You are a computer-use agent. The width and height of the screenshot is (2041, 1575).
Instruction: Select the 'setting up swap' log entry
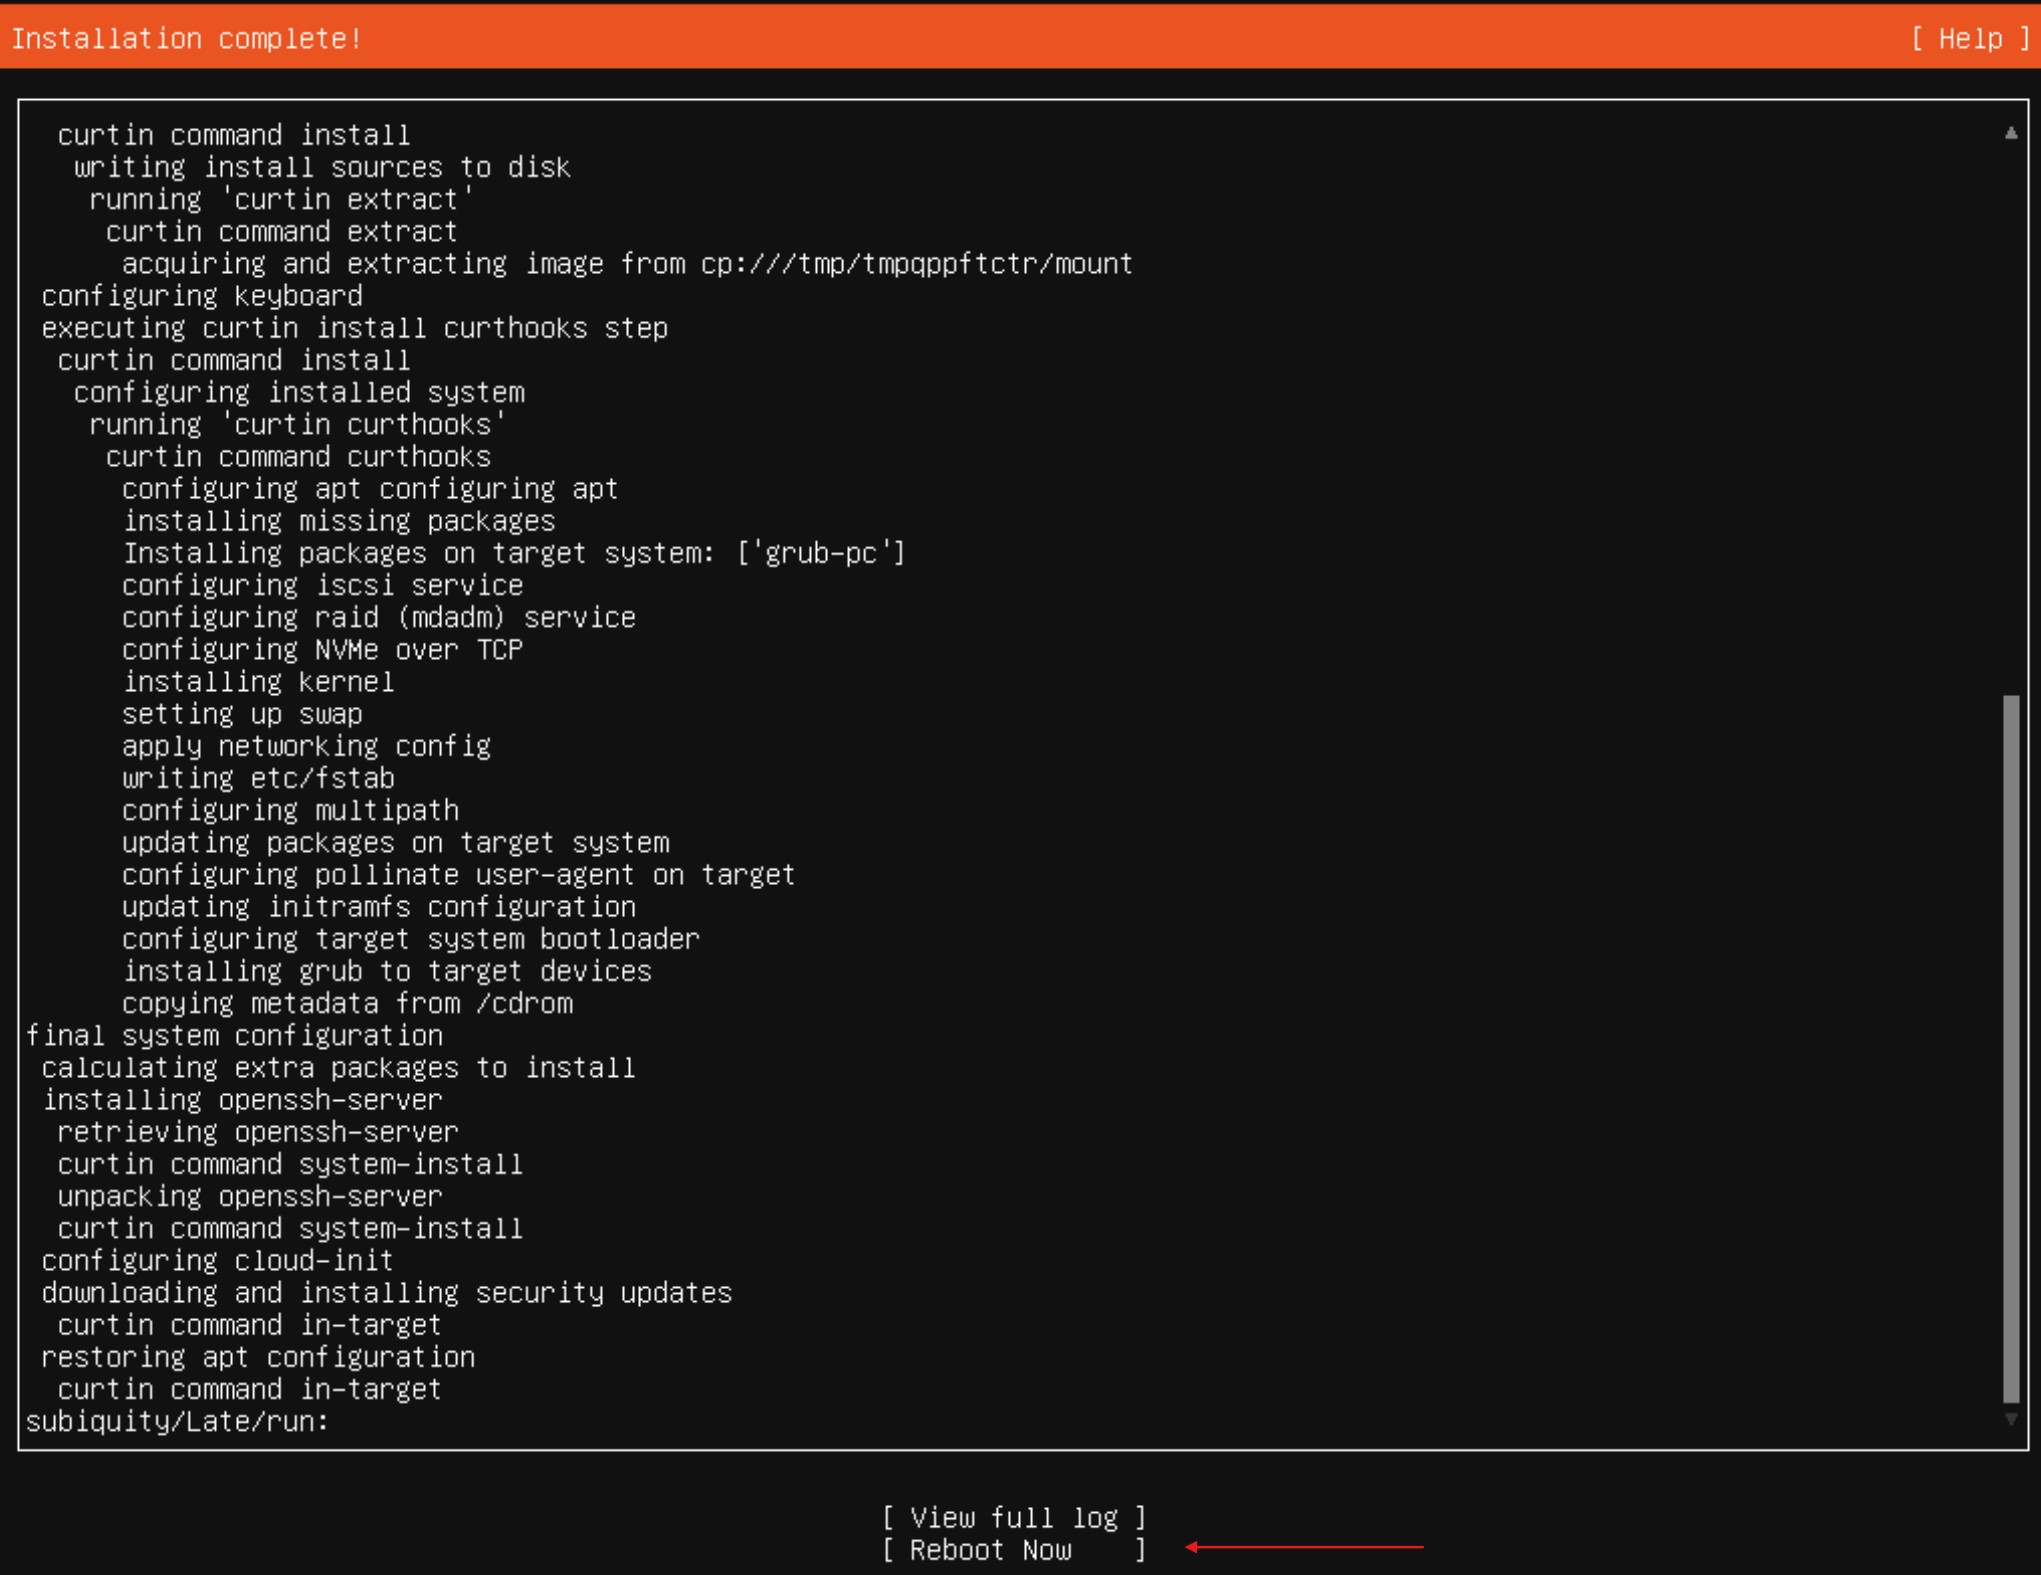click(241, 713)
